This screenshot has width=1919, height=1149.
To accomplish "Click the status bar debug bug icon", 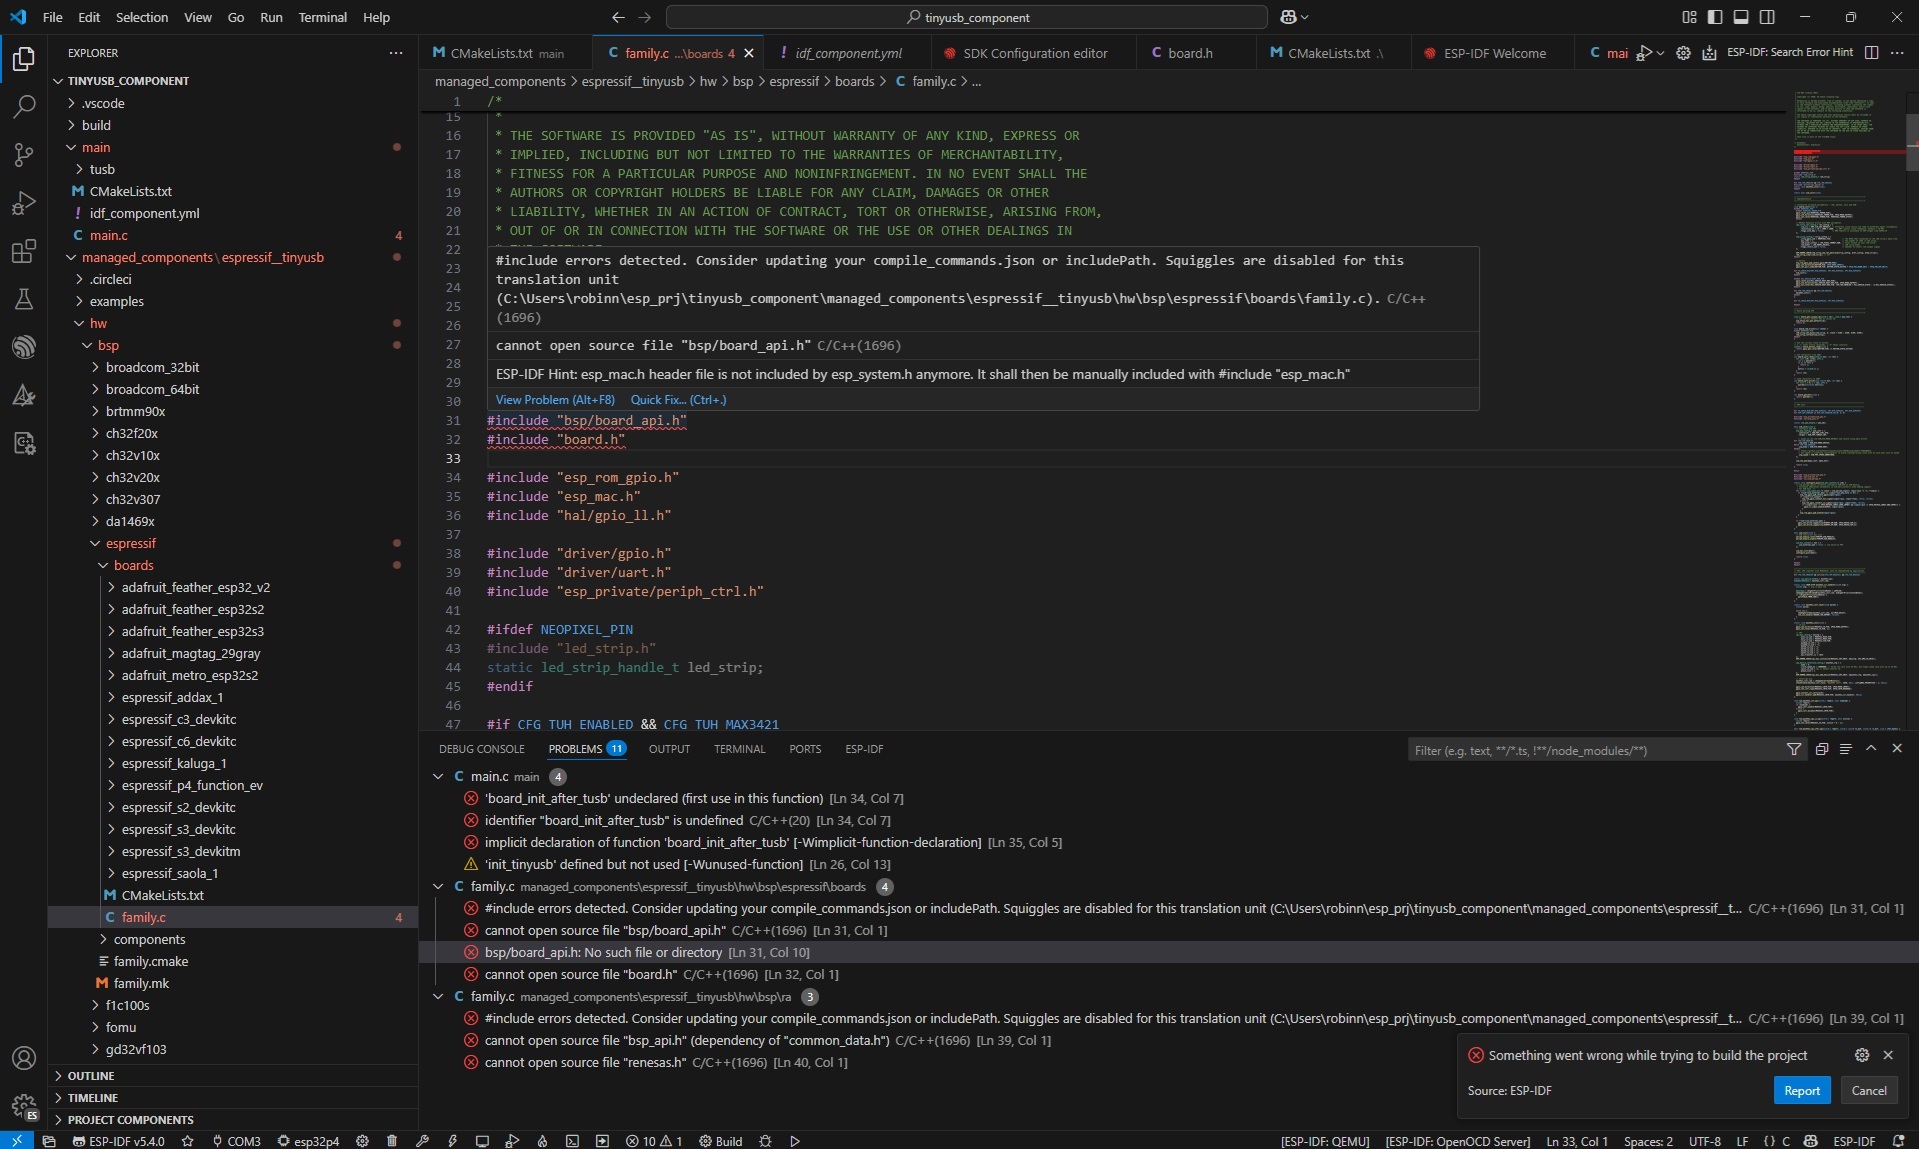I will tap(765, 1141).
